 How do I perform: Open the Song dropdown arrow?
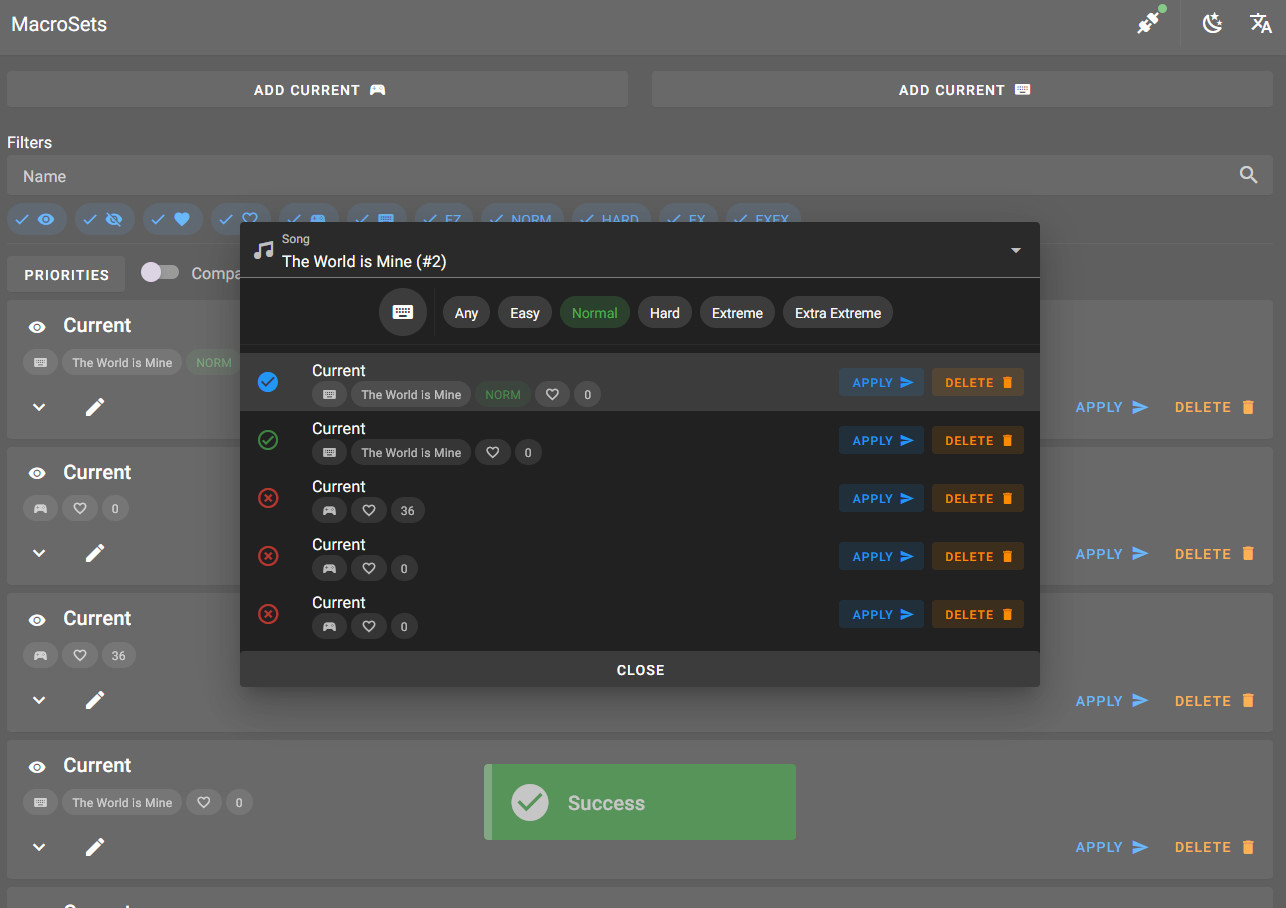pyautogui.click(x=1015, y=250)
